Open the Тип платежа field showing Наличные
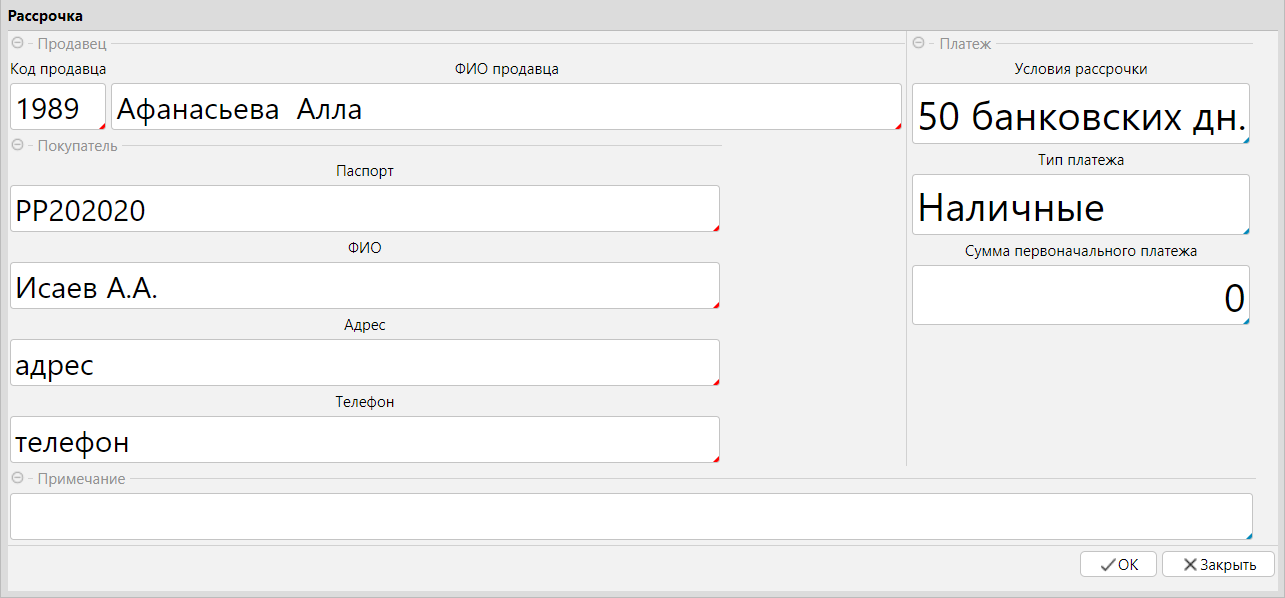Image resolution: width=1285 pixels, height=598 pixels. 1080,206
